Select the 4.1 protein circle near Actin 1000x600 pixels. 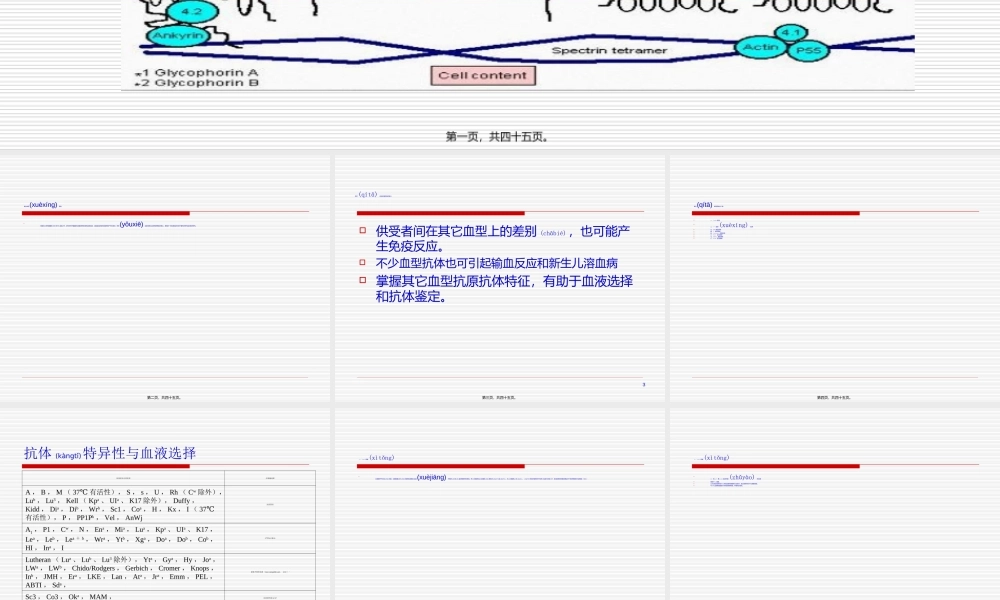(x=791, y=32)
